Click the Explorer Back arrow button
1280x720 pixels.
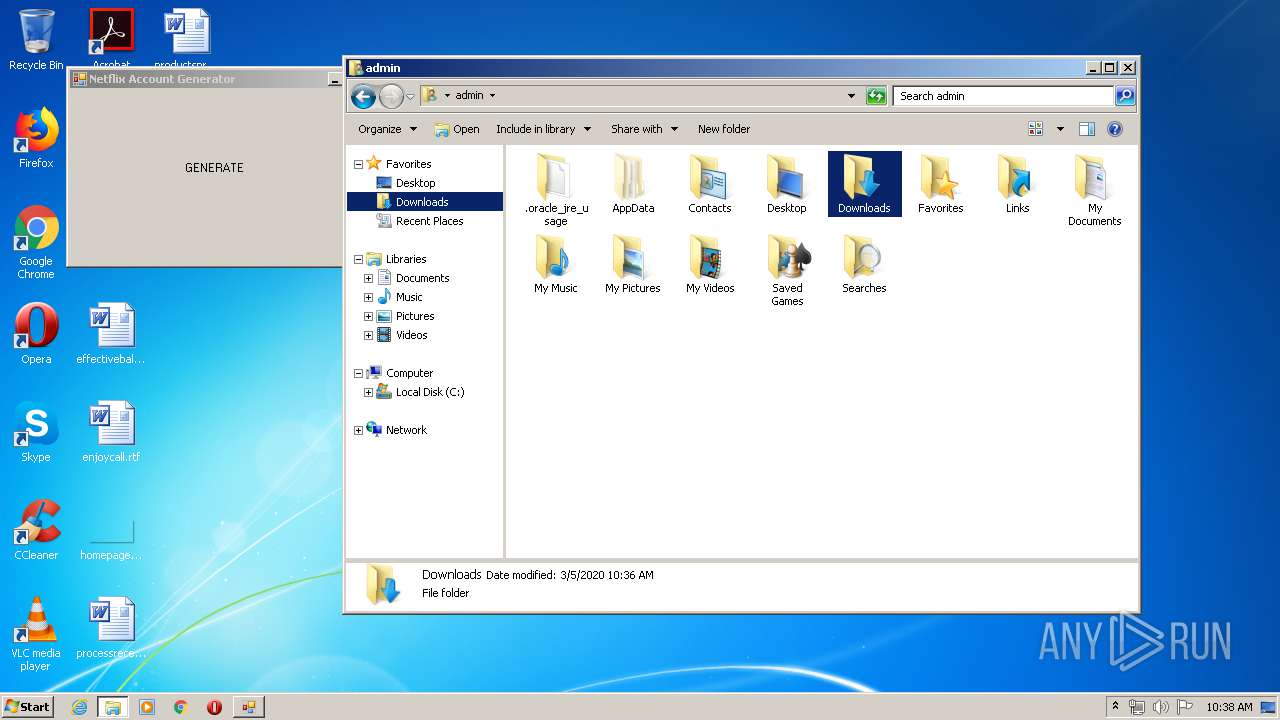pos(363,96)
